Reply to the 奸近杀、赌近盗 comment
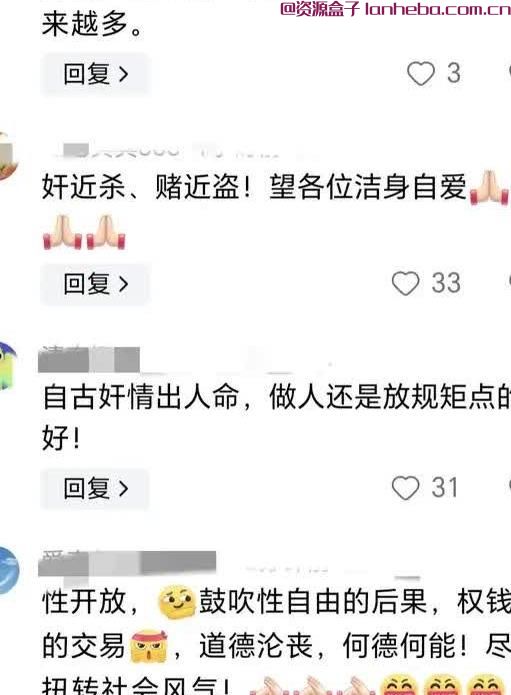This screenshot has height=695, width=511. tap(95, 284)
